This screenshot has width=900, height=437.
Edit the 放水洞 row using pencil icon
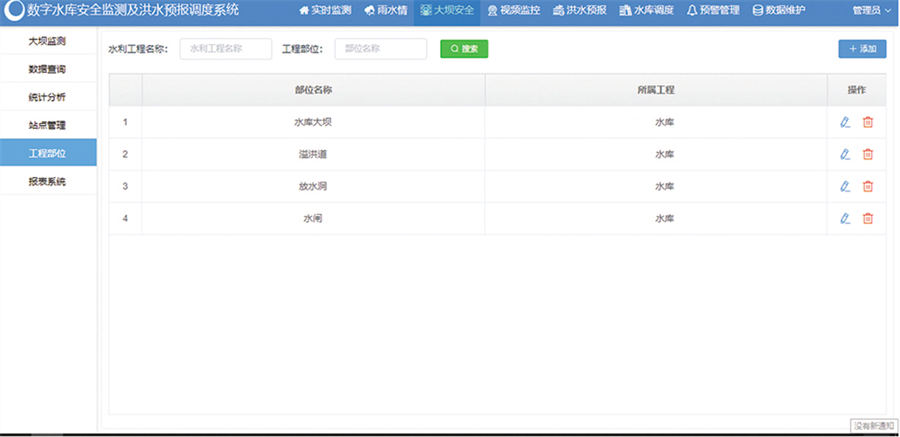845,186
